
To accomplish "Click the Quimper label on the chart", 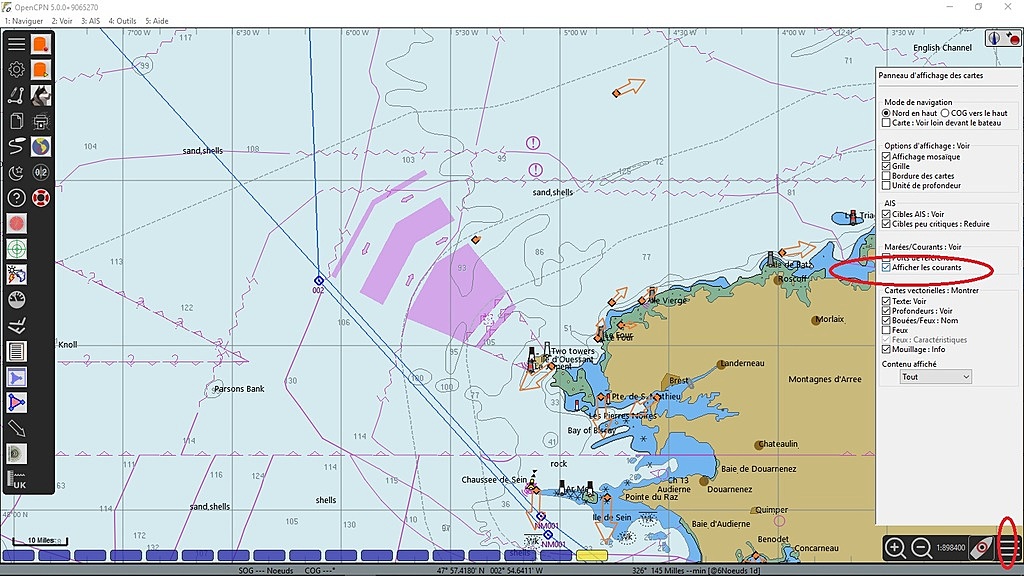I will [771, 510].
